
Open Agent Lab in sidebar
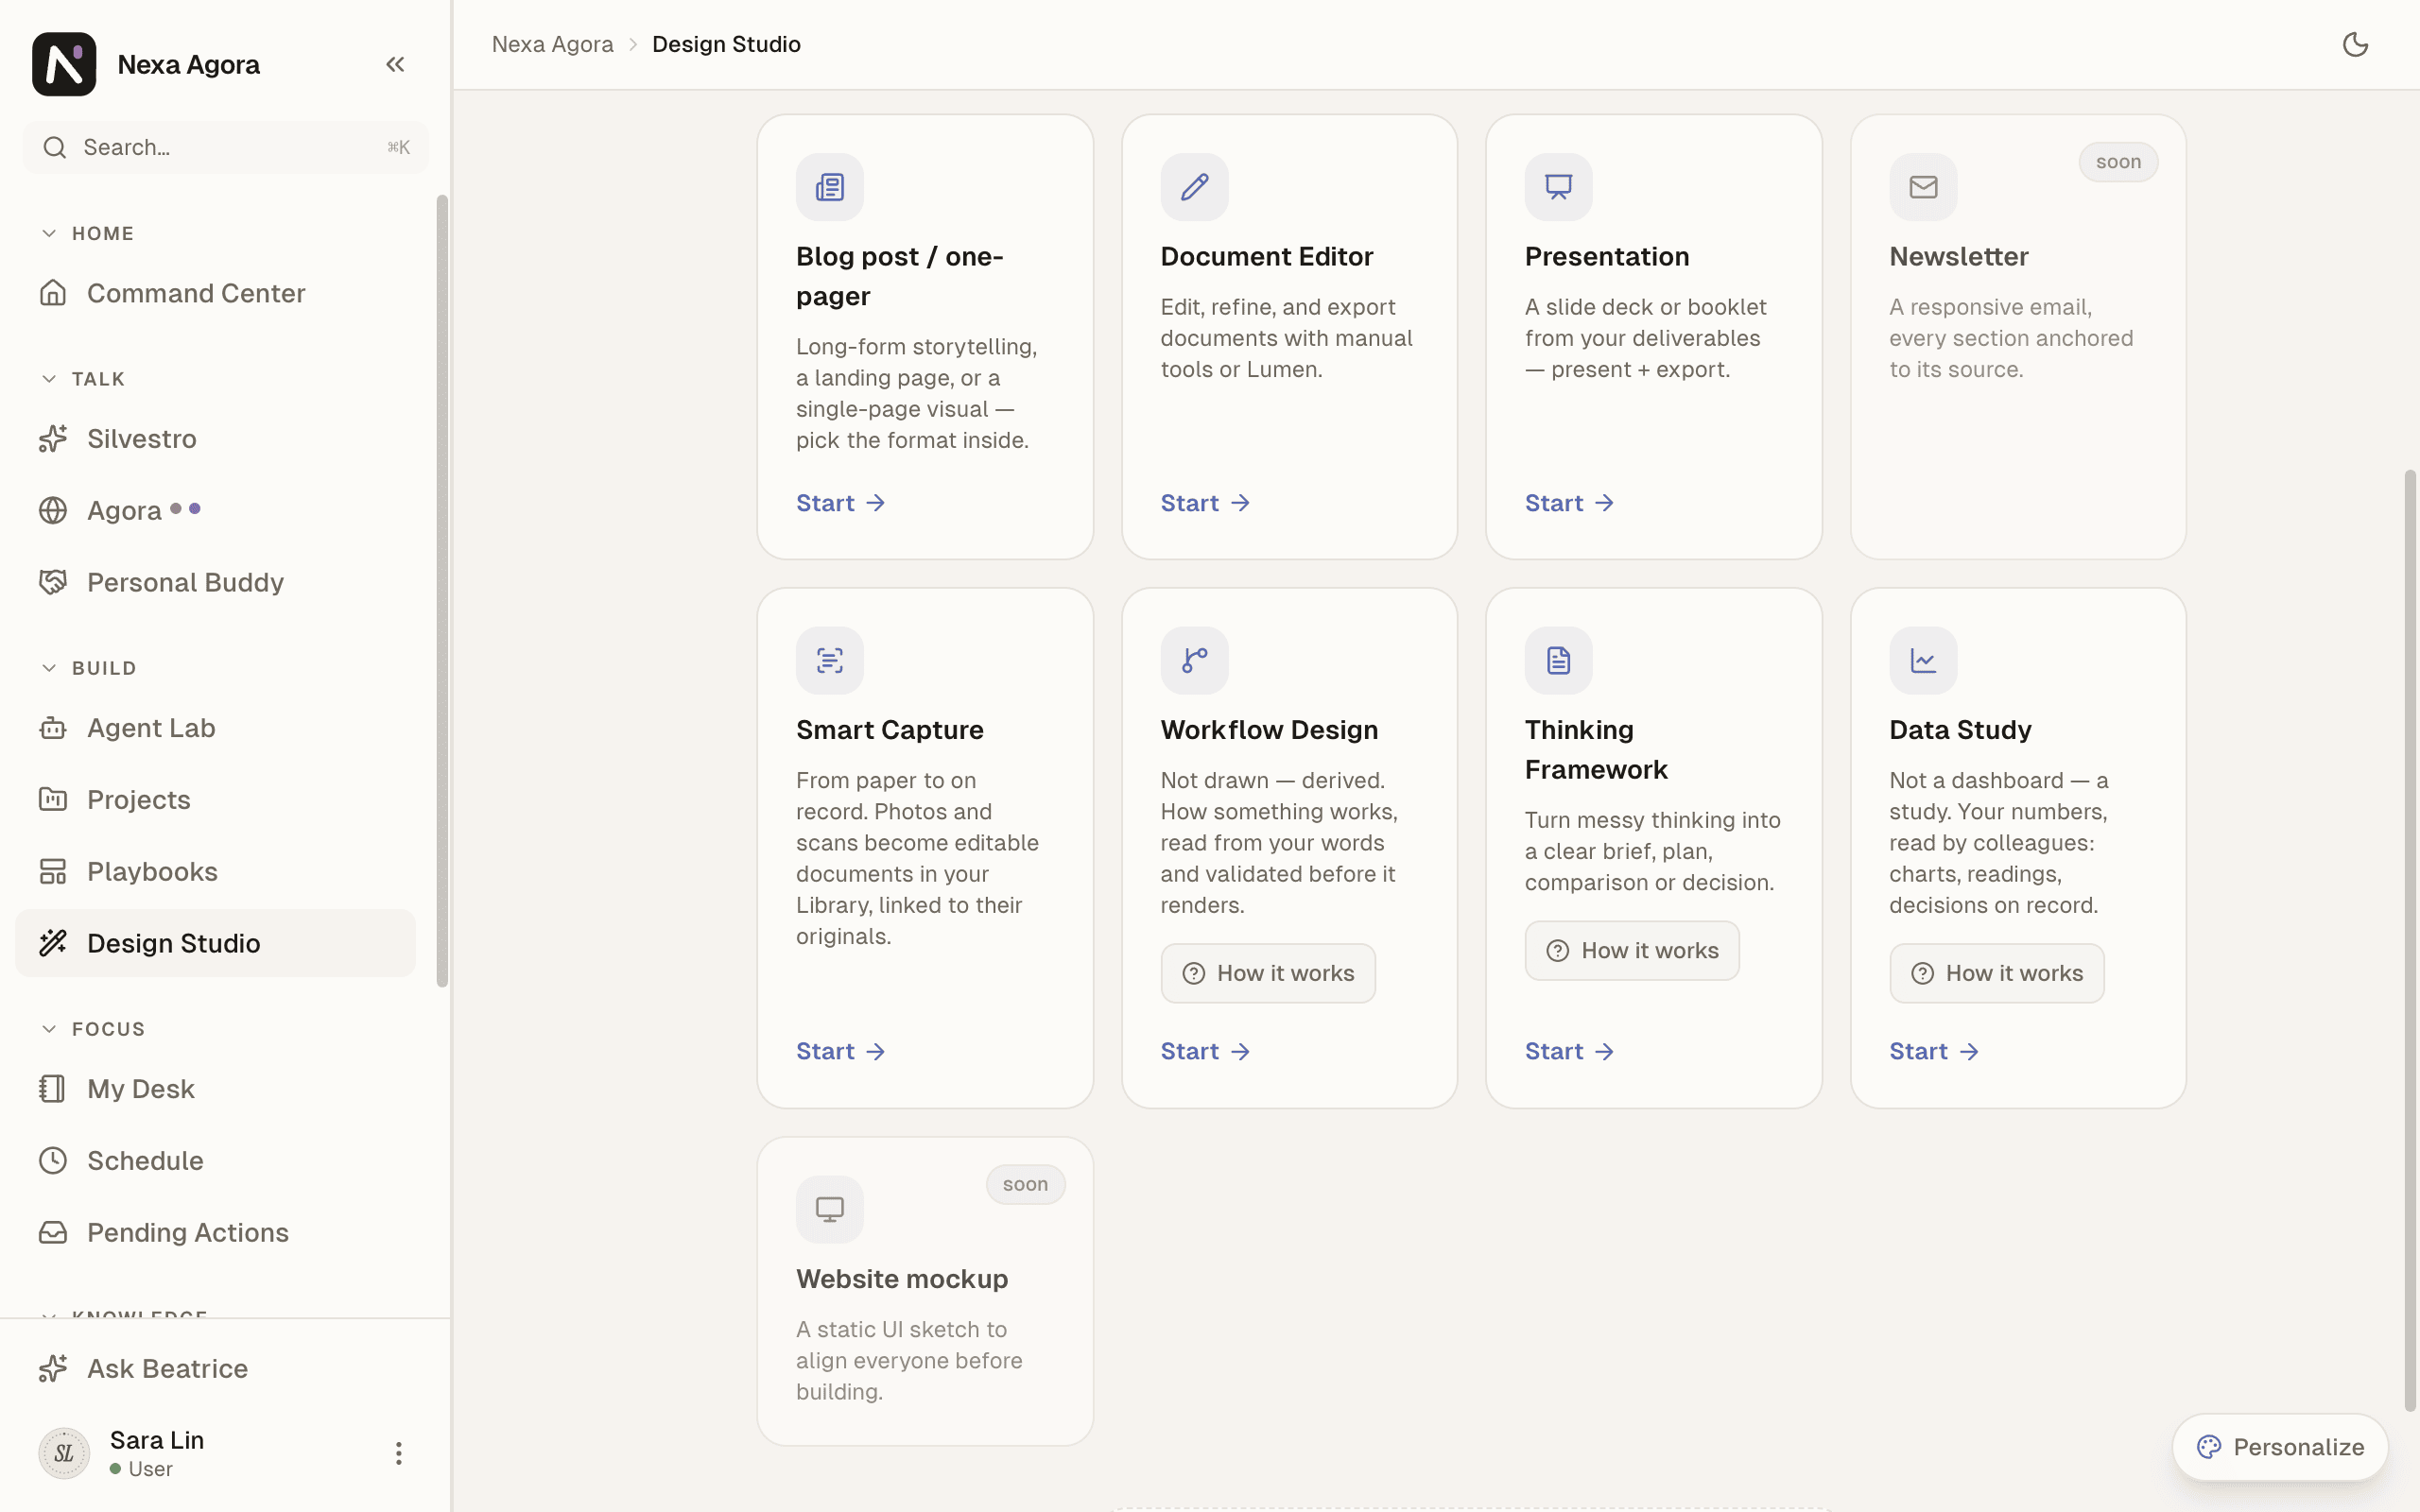(215, 728)
